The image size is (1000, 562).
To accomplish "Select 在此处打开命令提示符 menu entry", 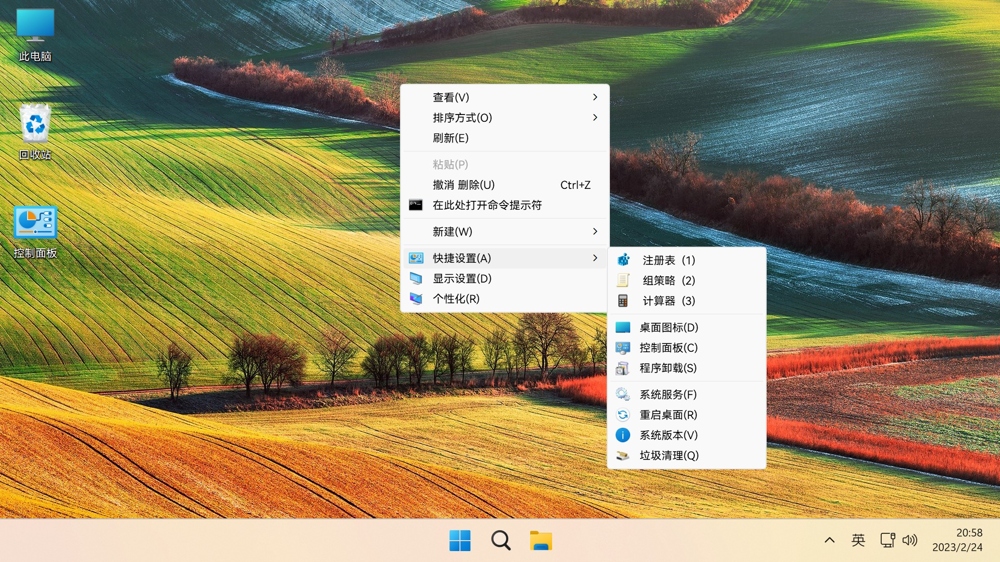I will point(487,205).
